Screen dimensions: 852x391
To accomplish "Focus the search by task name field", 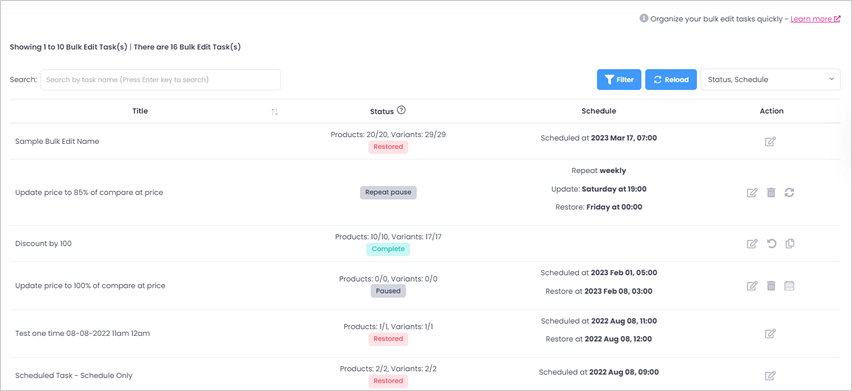I will [161, 79].
